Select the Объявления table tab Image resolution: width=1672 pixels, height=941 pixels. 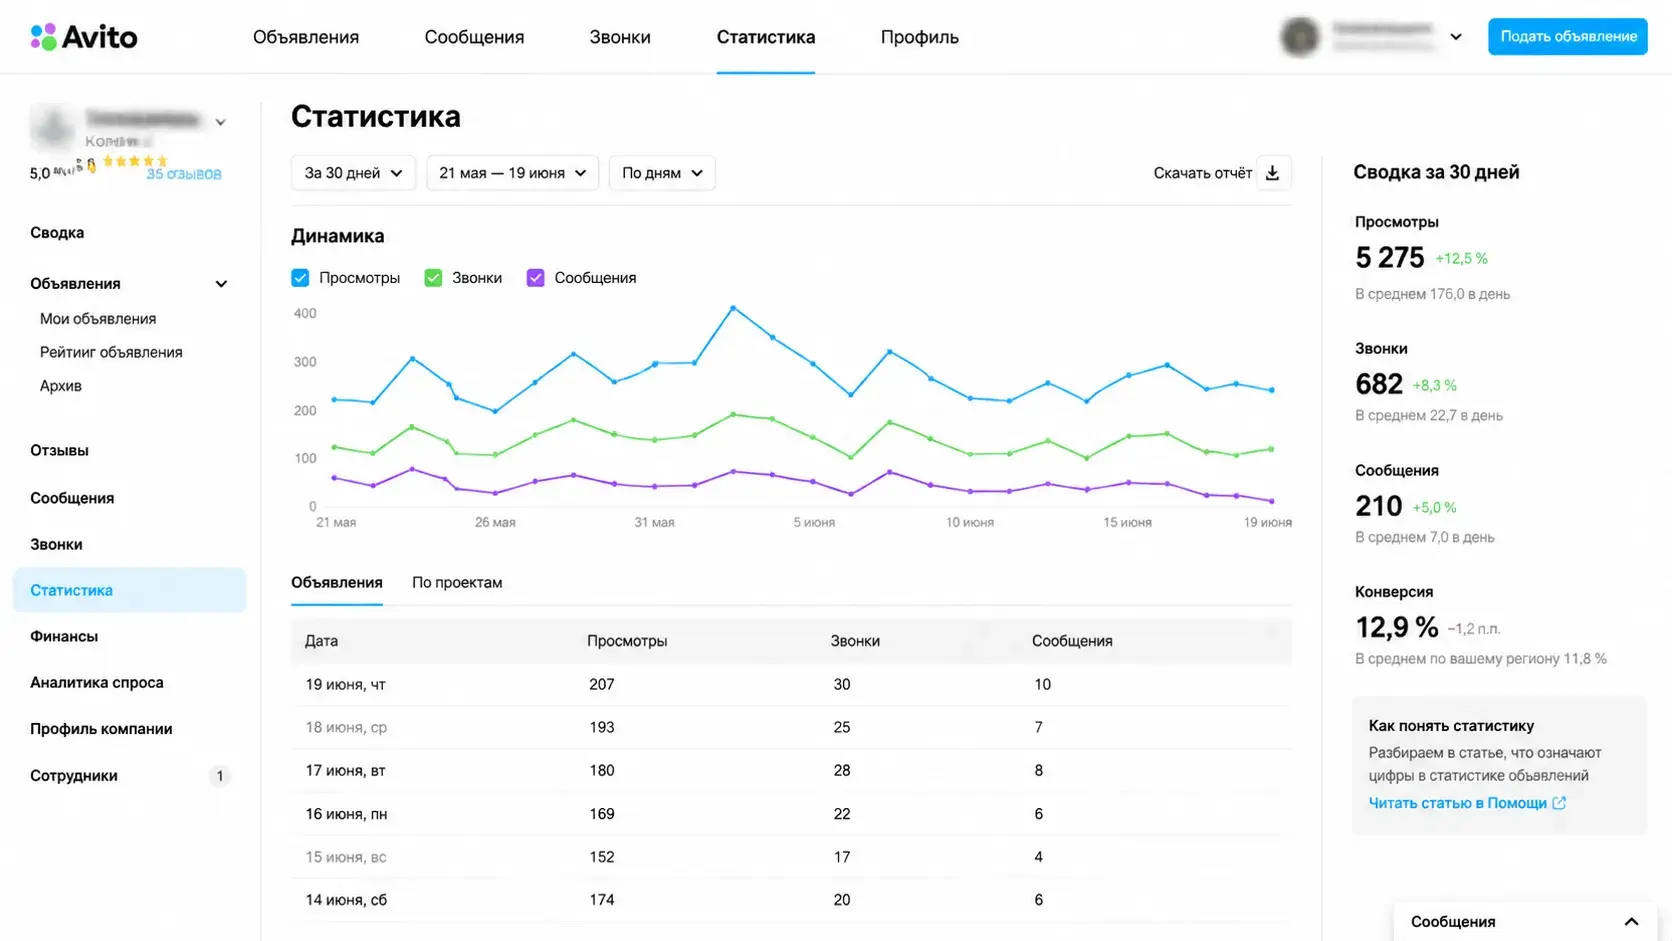click(337, 583)
